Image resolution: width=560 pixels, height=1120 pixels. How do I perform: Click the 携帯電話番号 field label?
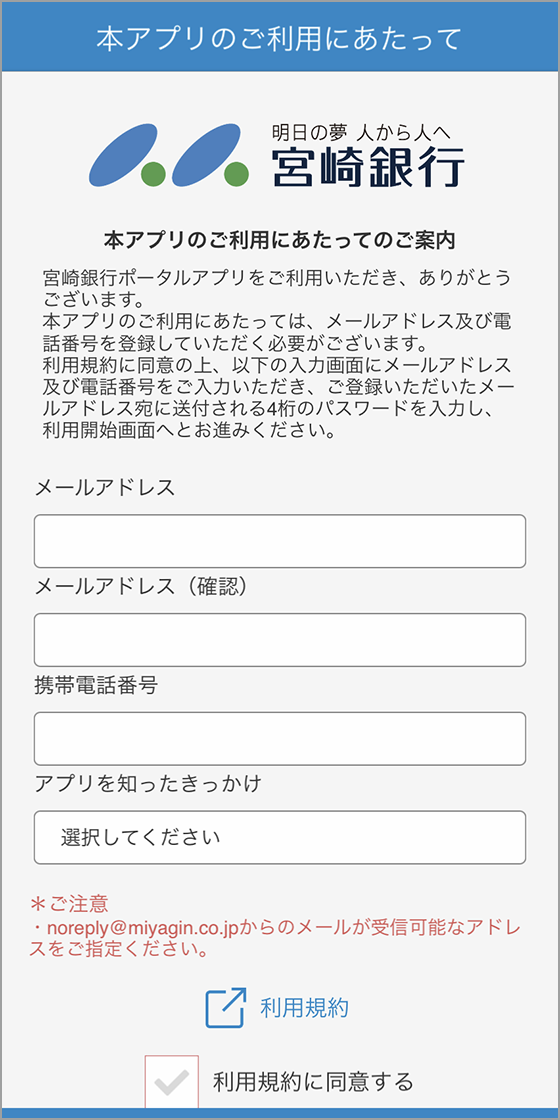click(96, 686)
